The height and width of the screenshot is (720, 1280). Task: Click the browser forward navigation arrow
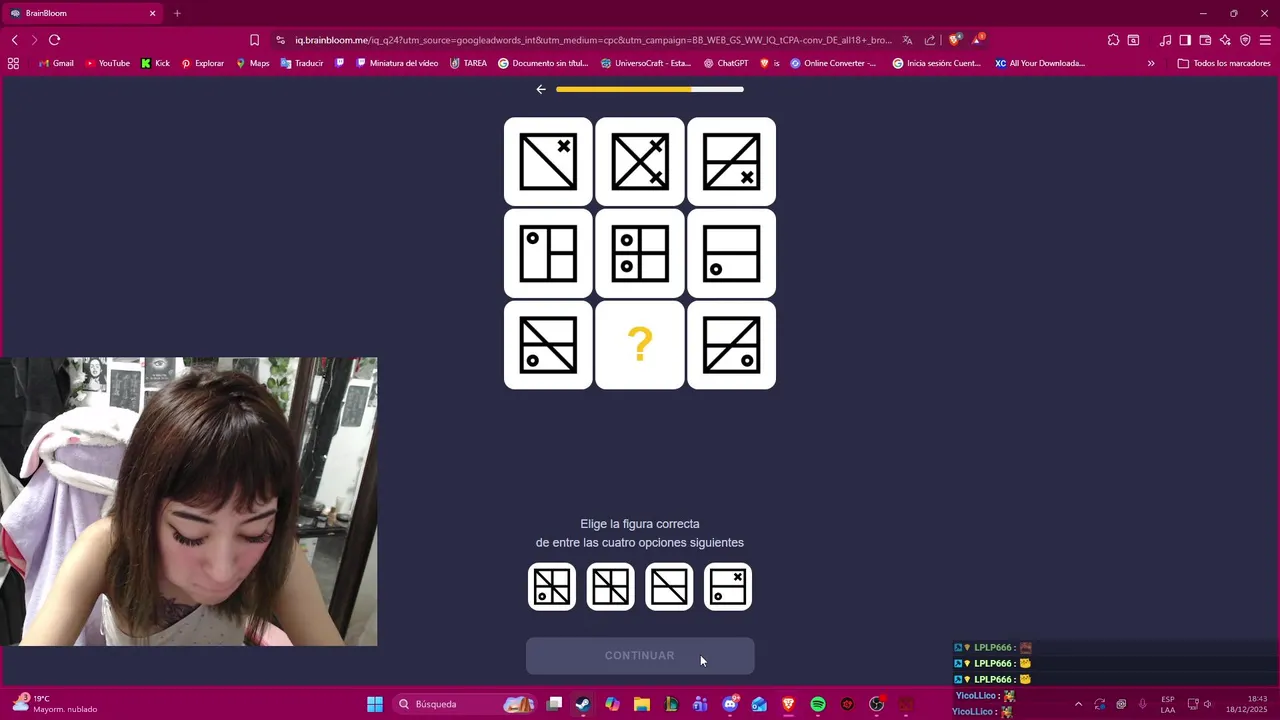click(34, 40)
